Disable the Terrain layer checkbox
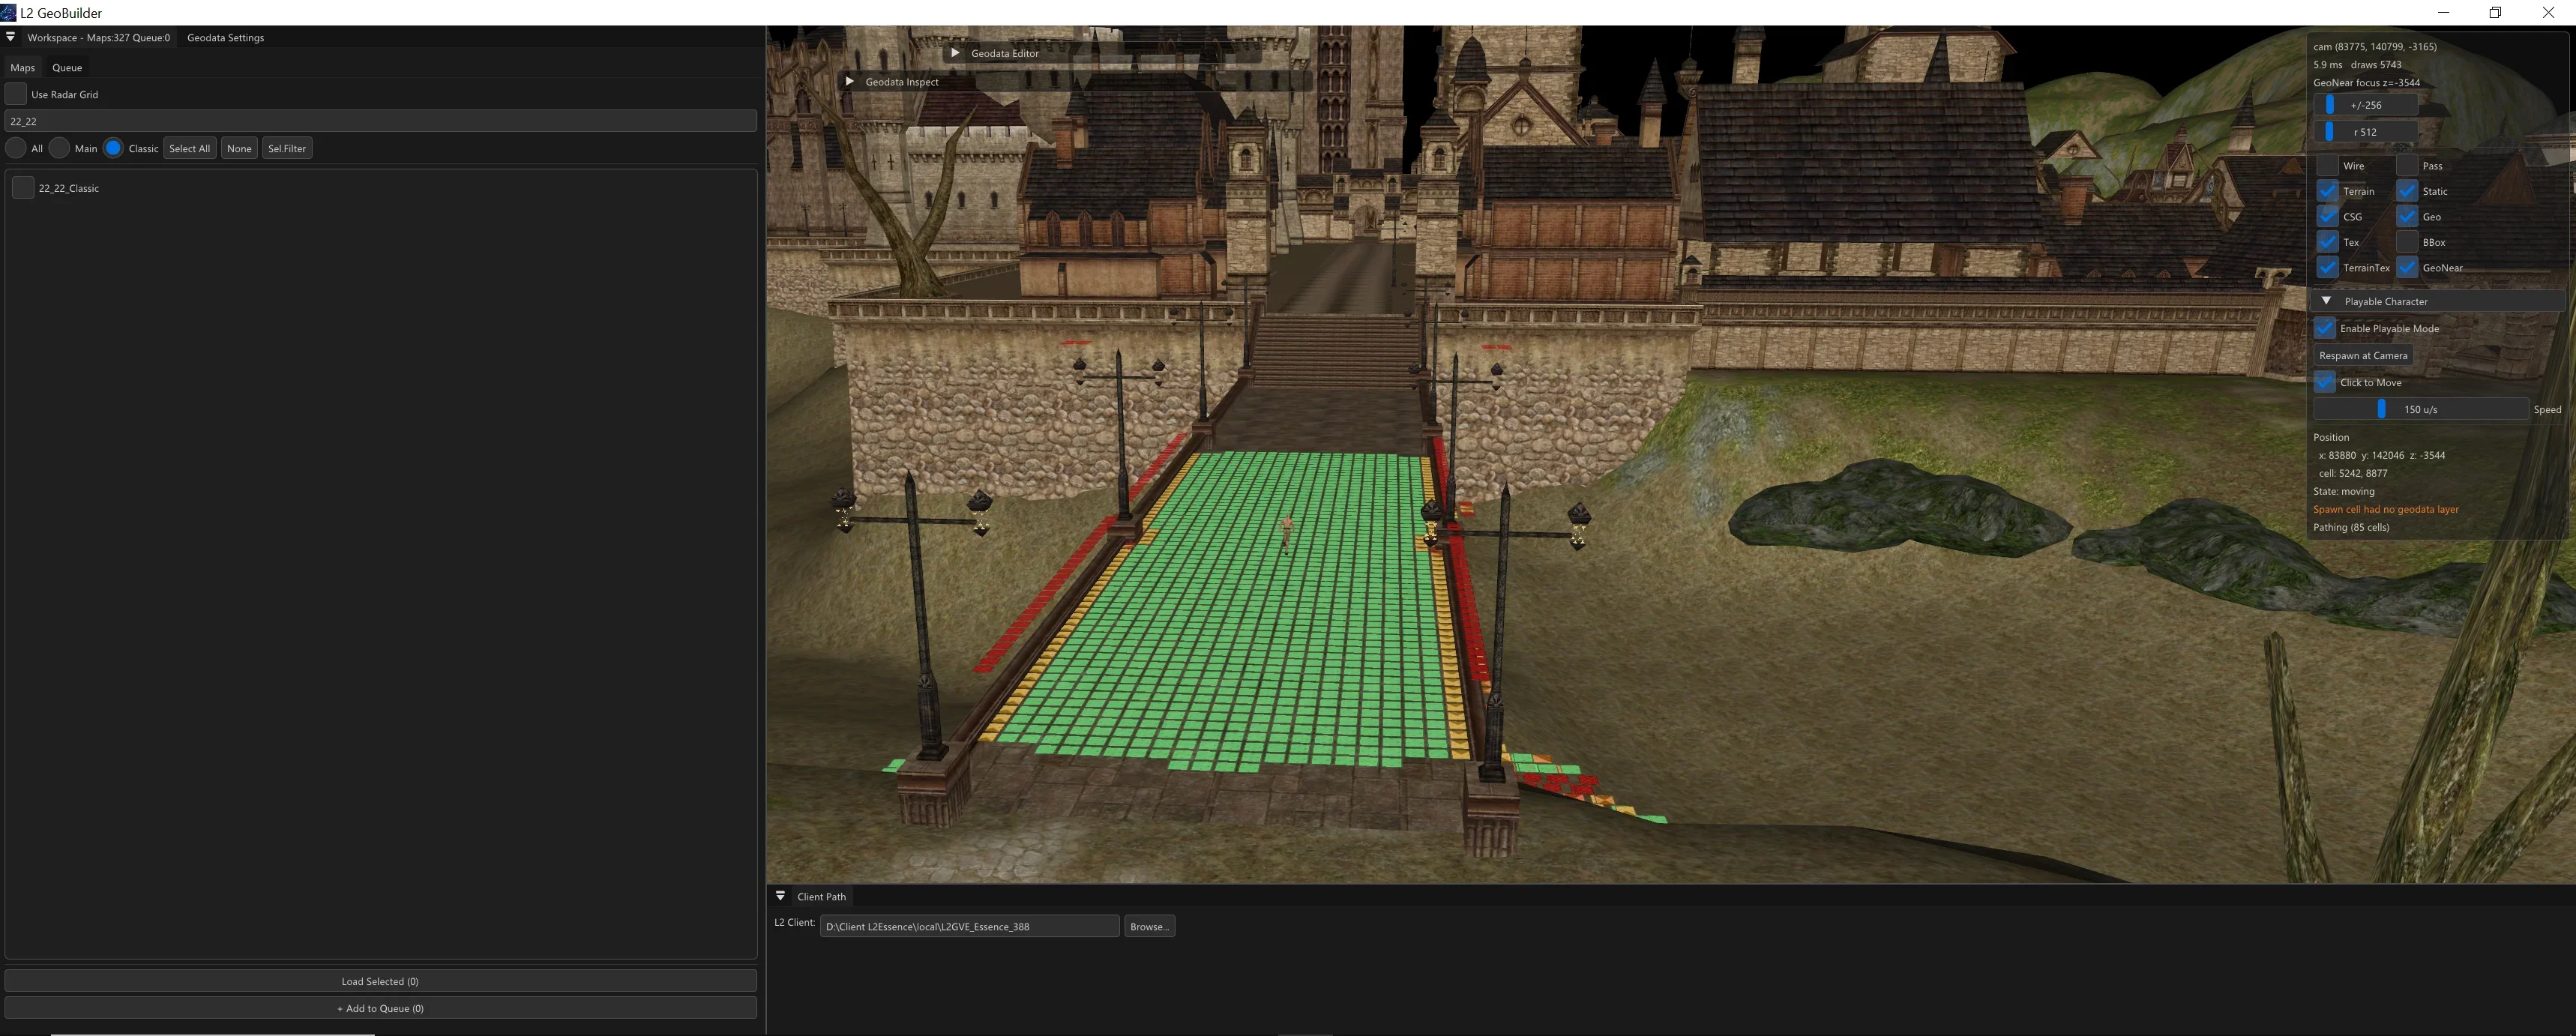 click(x=2327, y=191)
